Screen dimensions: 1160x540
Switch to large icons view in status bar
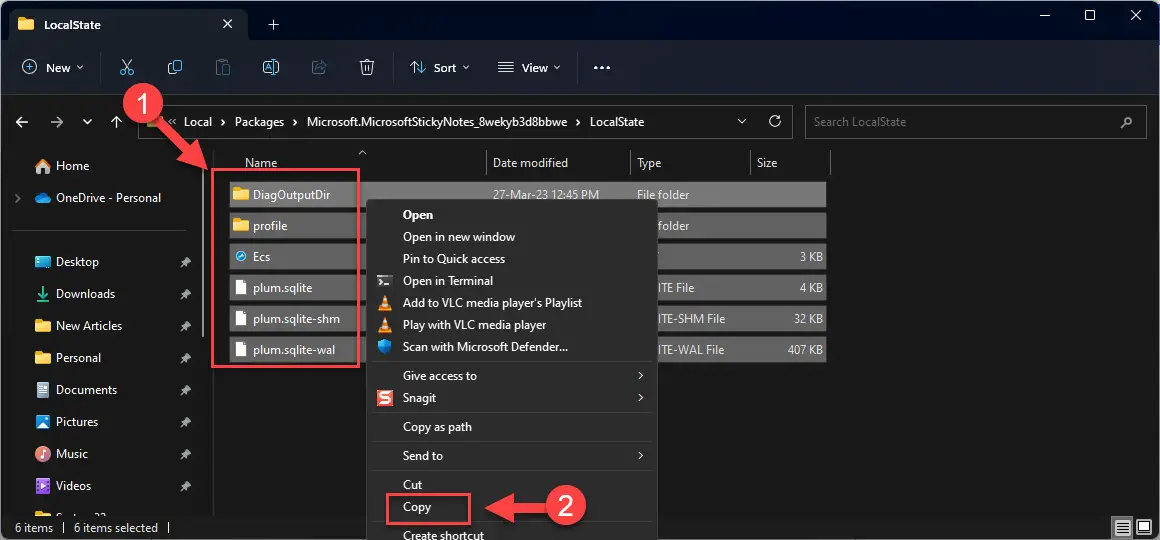point(1143,527)
